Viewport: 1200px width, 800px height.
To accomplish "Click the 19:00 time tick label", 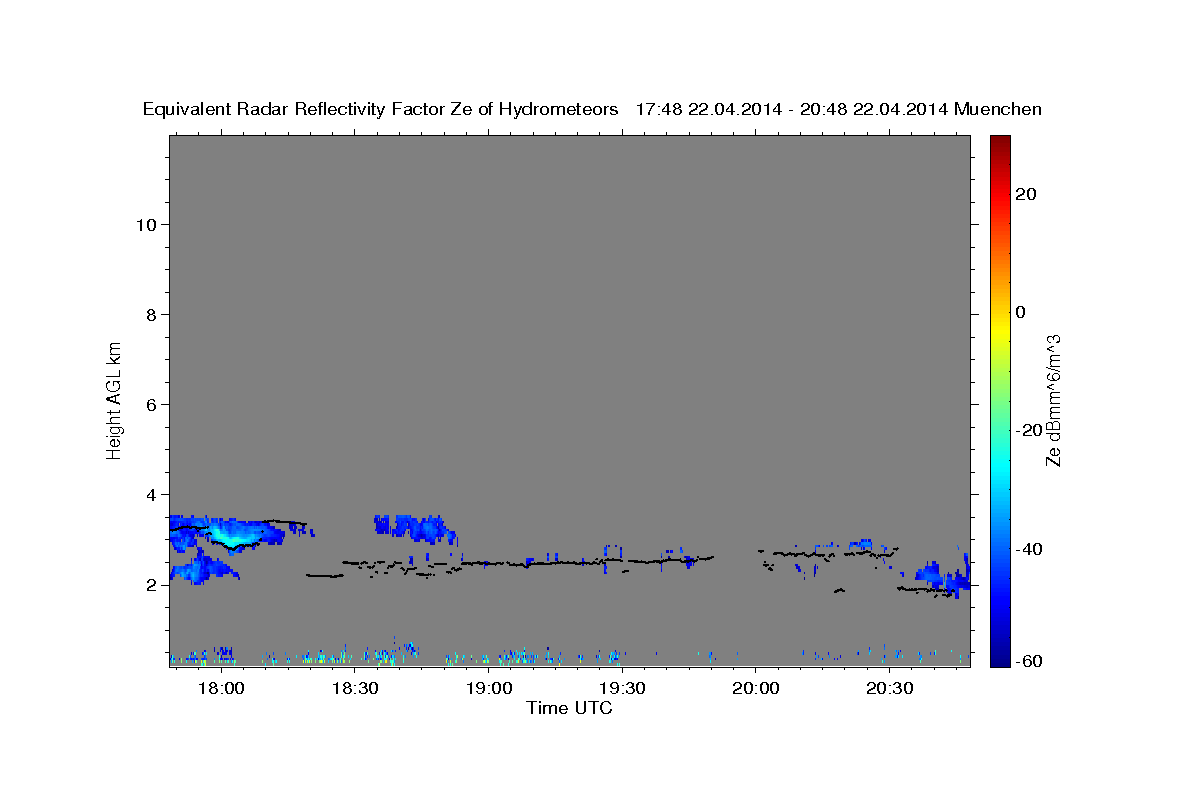I will pyautogui.click(x=488, y=690).
